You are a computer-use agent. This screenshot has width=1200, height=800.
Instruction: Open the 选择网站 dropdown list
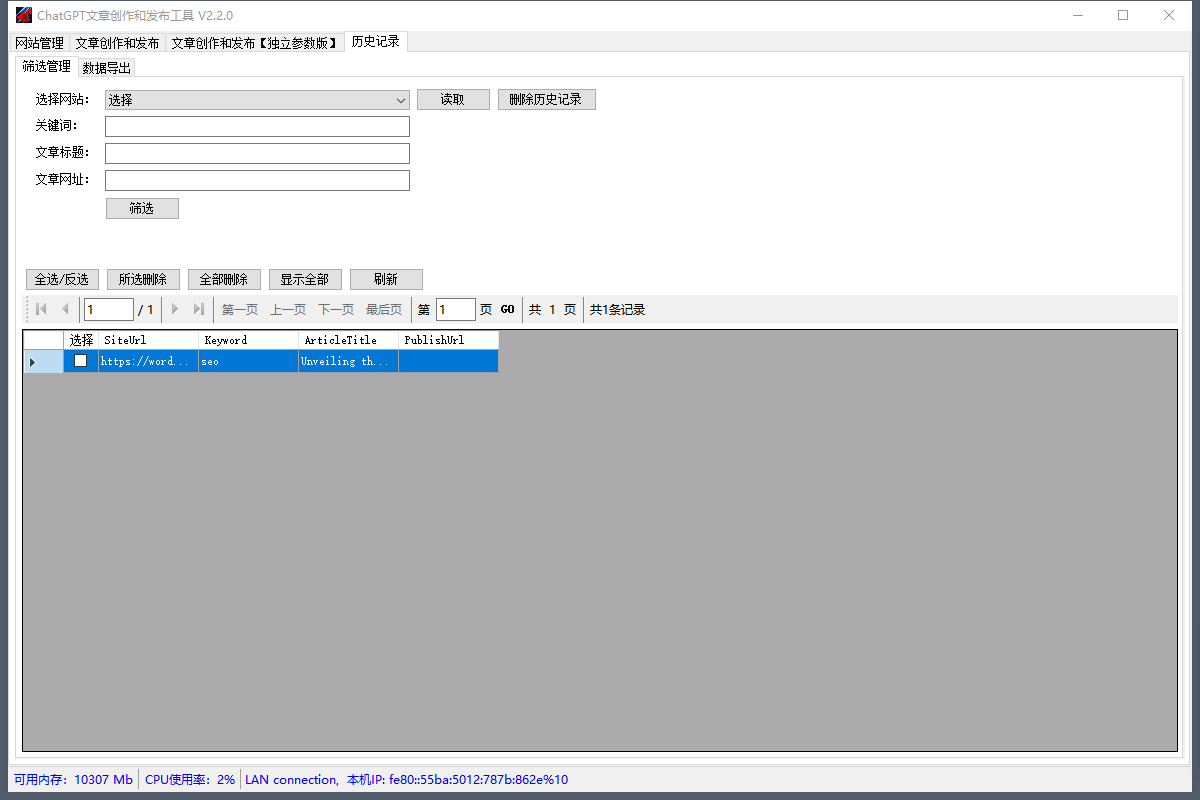click(x=257, y=100)
